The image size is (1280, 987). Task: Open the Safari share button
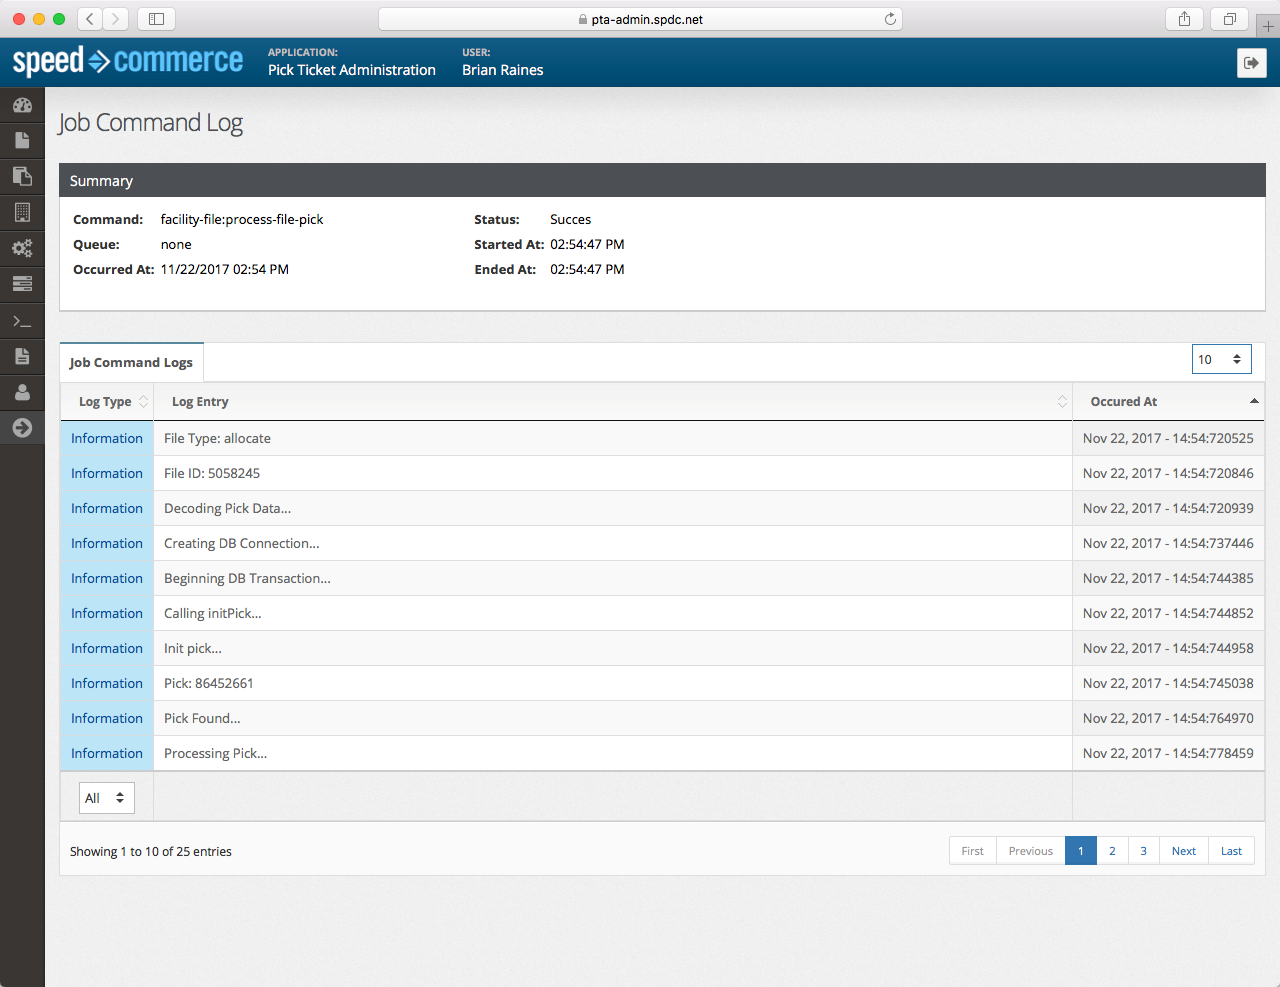1184,19
